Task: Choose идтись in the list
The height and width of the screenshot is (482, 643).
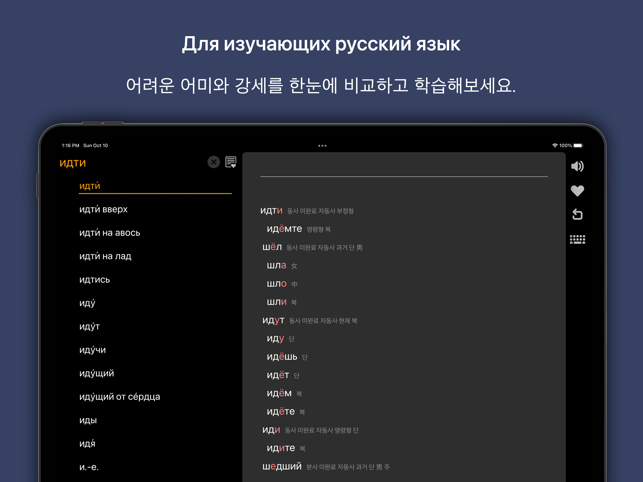Action: [x=94, y=280]
